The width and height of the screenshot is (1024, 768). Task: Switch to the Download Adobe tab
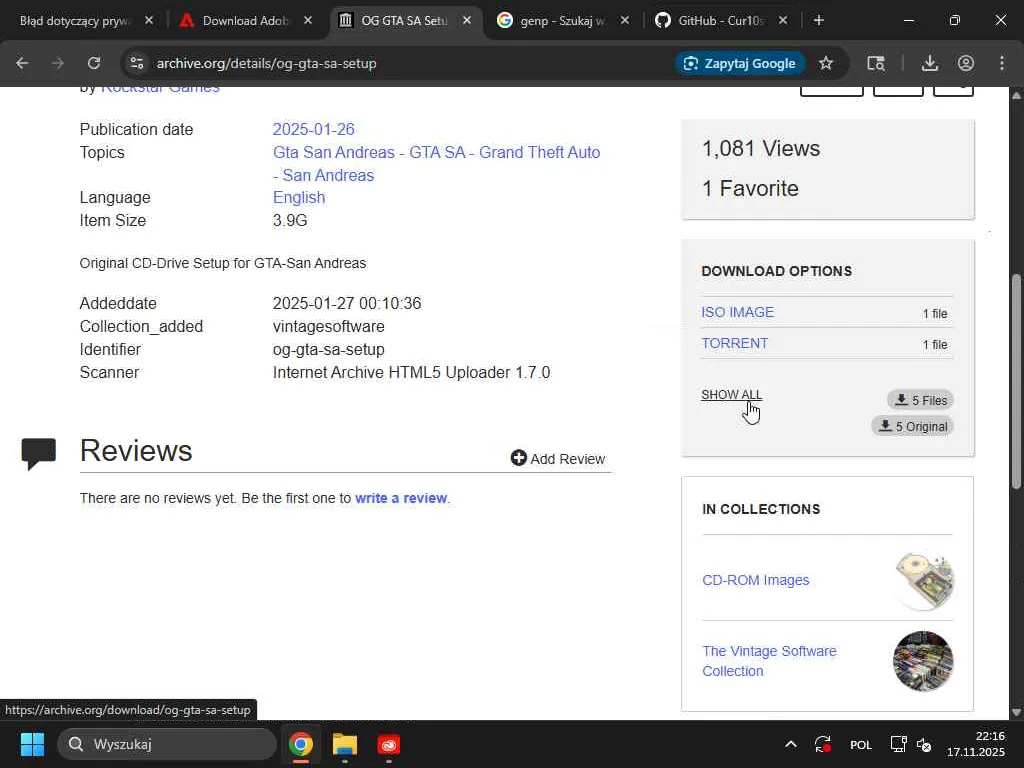[246, 21]
